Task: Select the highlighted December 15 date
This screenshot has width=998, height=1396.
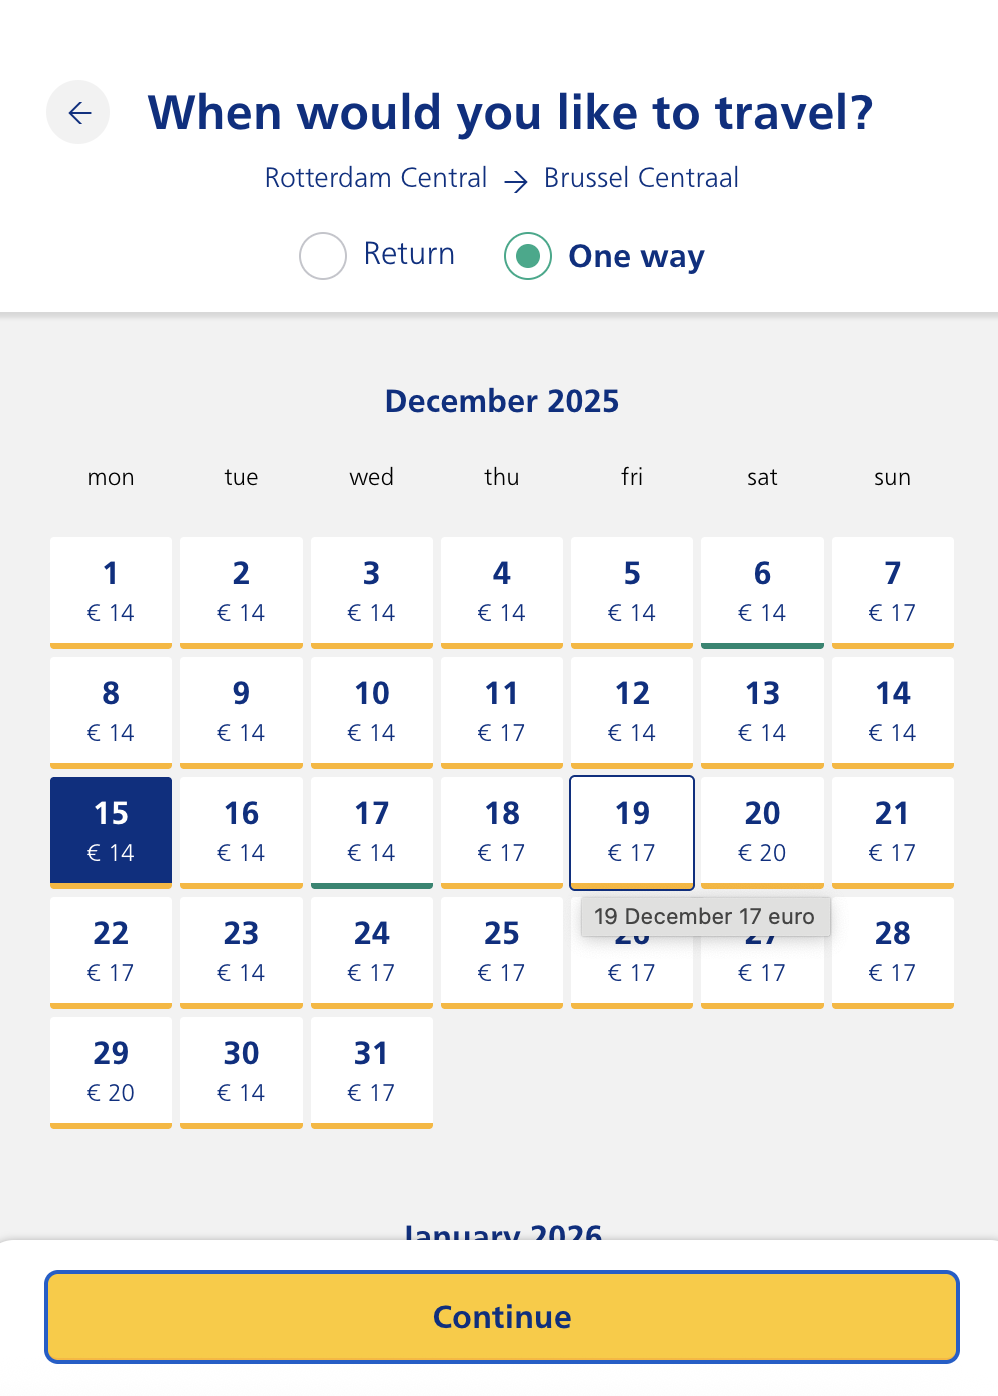Action: [x=111, y=831]
